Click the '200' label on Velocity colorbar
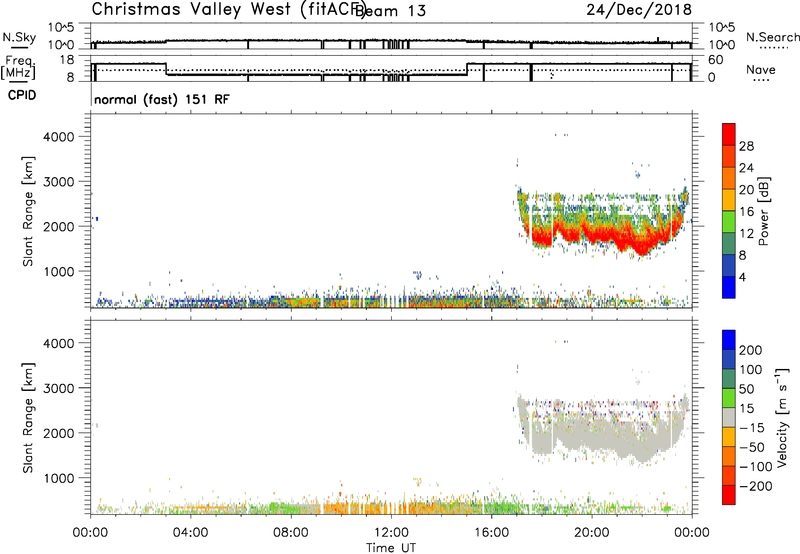Image resolution: width=800 pixels, height=554 pixels. click(750, 350)
